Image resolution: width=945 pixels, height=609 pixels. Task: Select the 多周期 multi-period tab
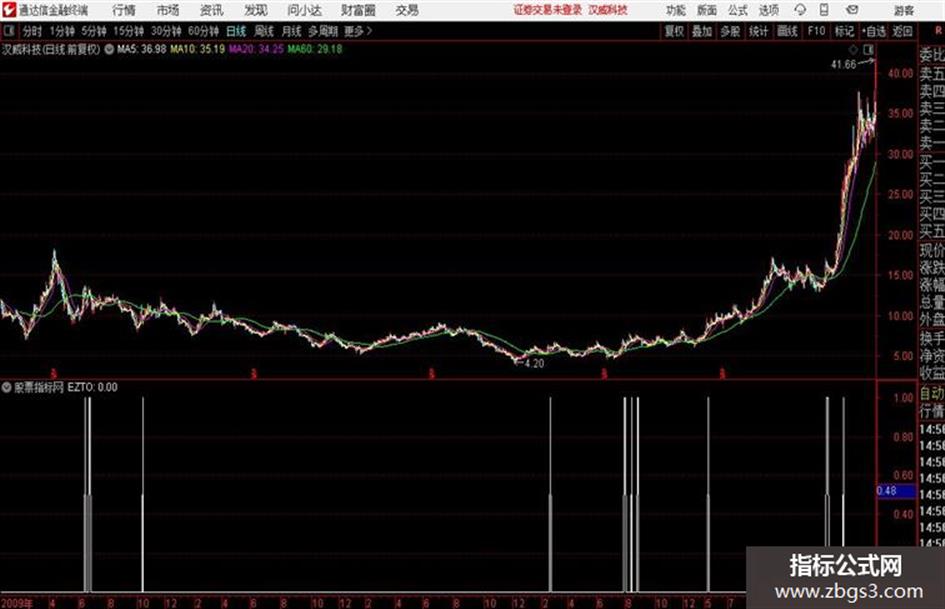pyautogui.click(x=323, y=31)
